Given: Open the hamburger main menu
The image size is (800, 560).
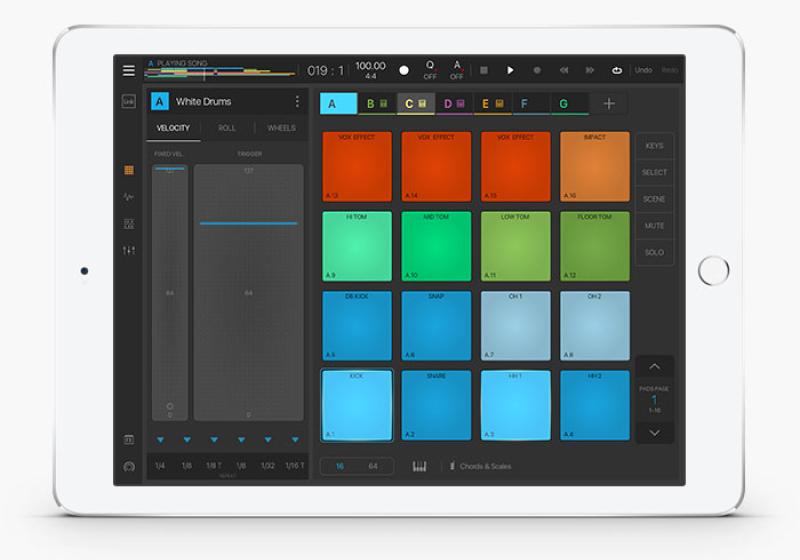Looking at the screenshot, I should point(129,70).
